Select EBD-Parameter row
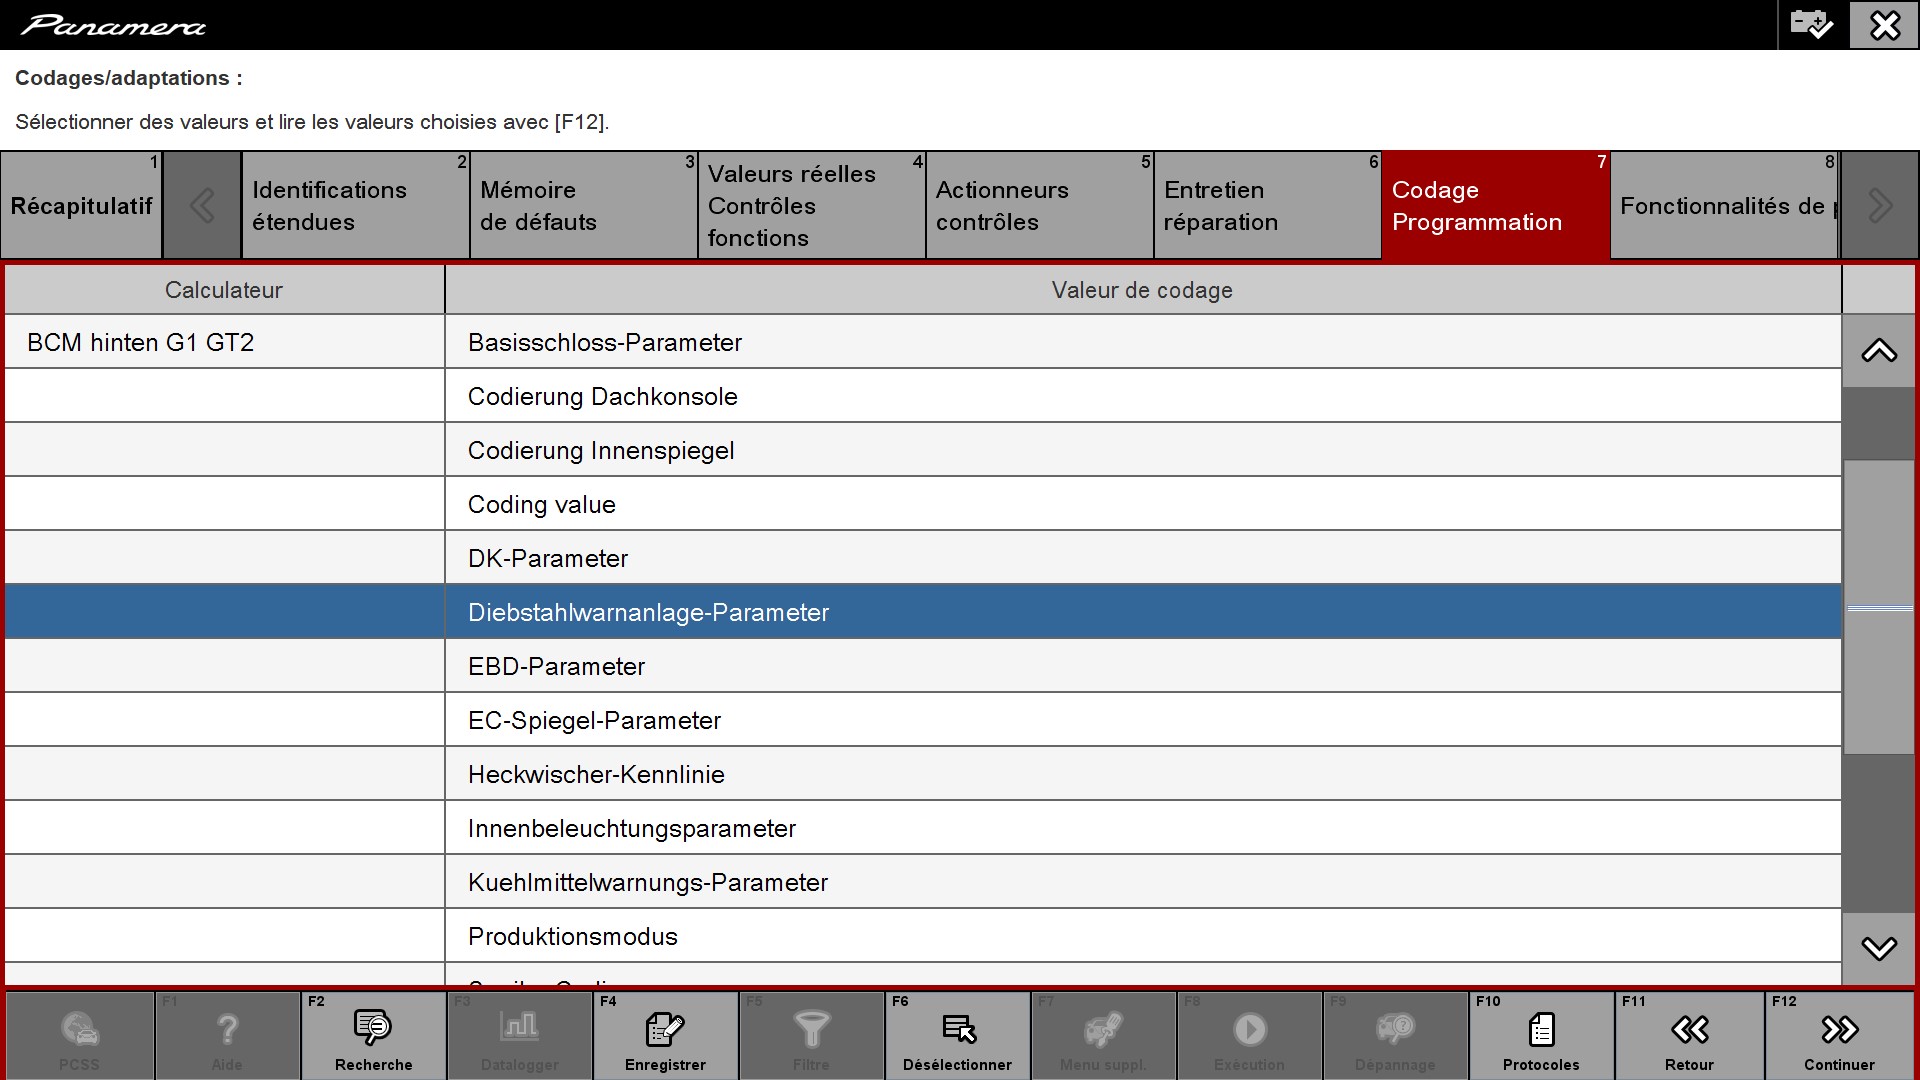 (1143, 666)
